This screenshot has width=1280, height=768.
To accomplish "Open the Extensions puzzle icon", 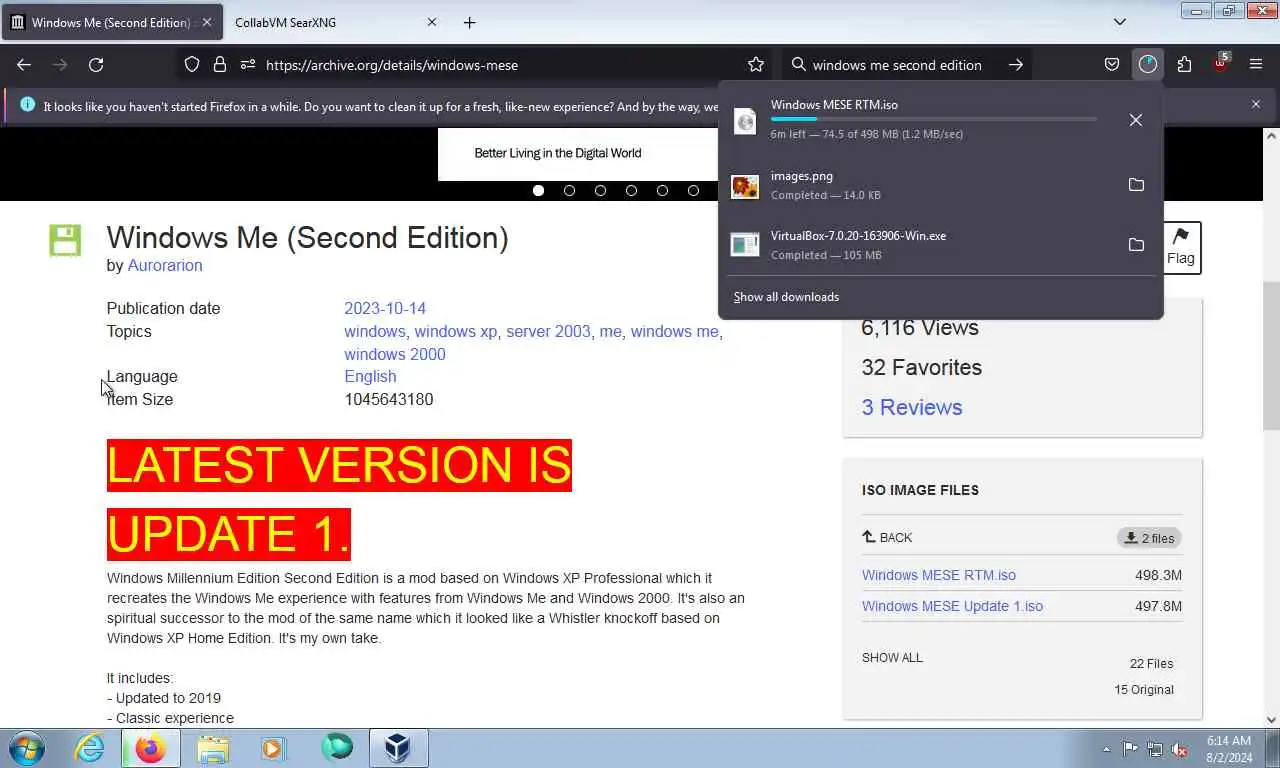I will [x=1184, y=65].
